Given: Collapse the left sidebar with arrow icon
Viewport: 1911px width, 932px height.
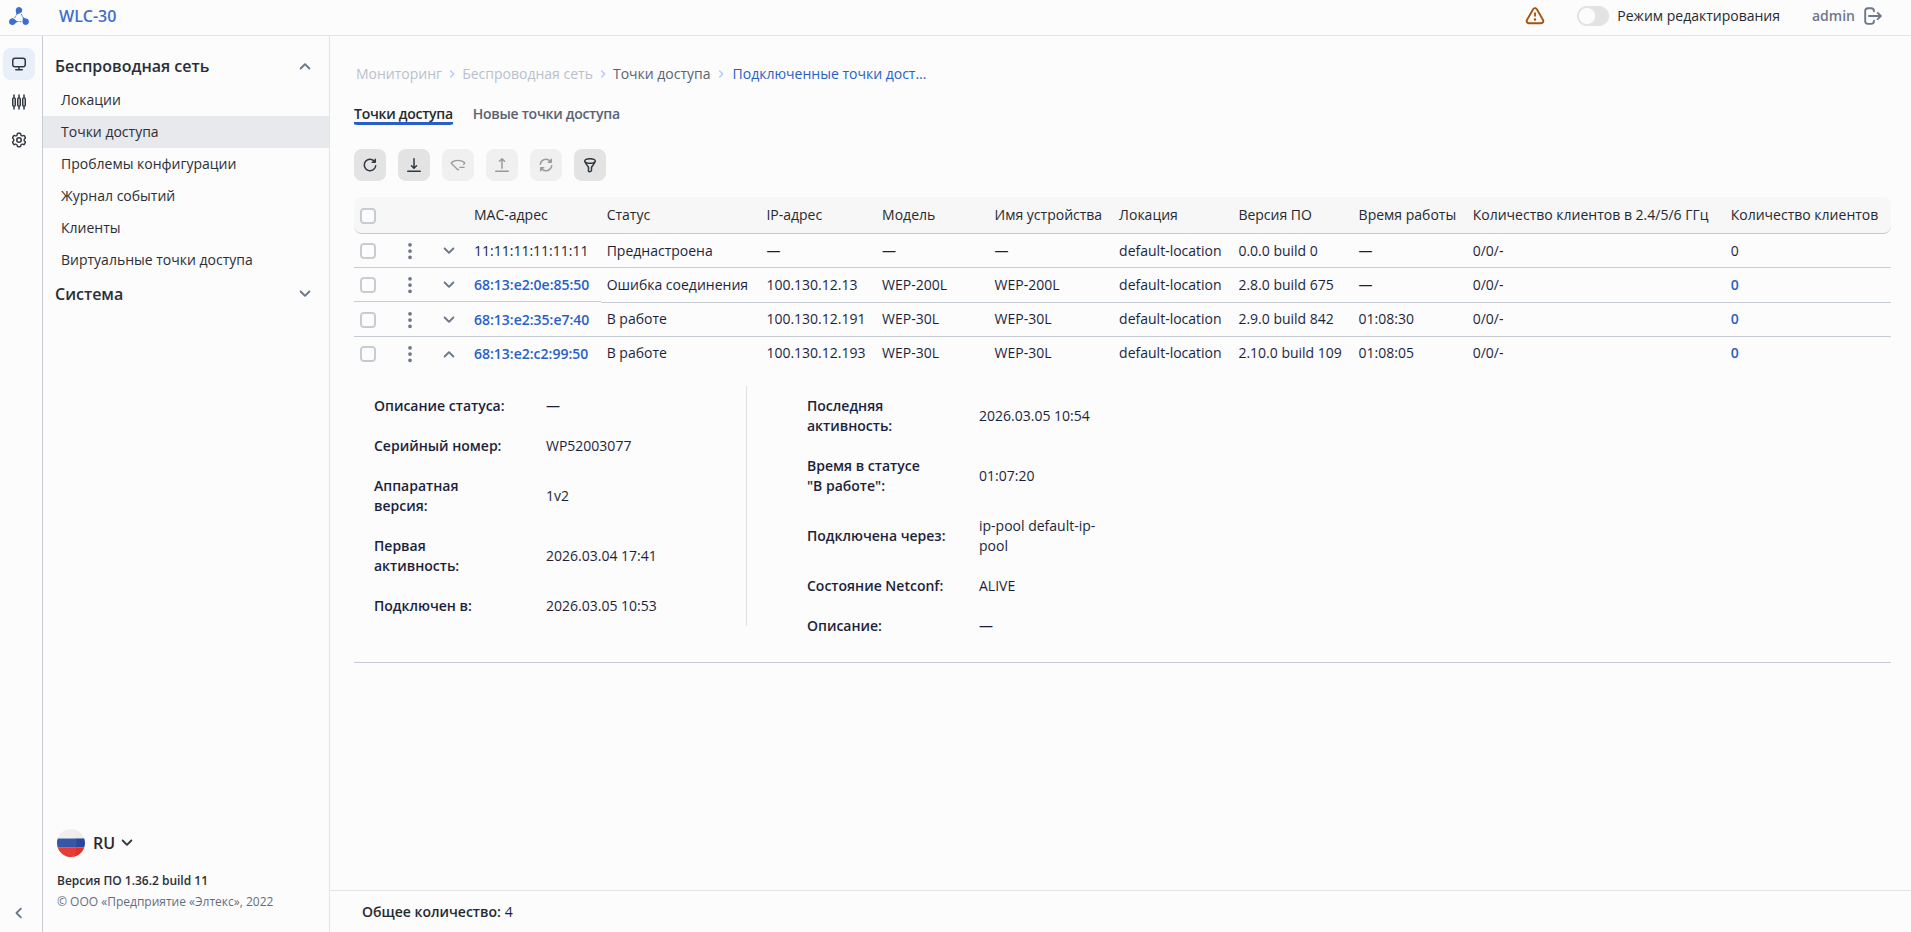Looking at the screenshot, I should pos(19,912).
